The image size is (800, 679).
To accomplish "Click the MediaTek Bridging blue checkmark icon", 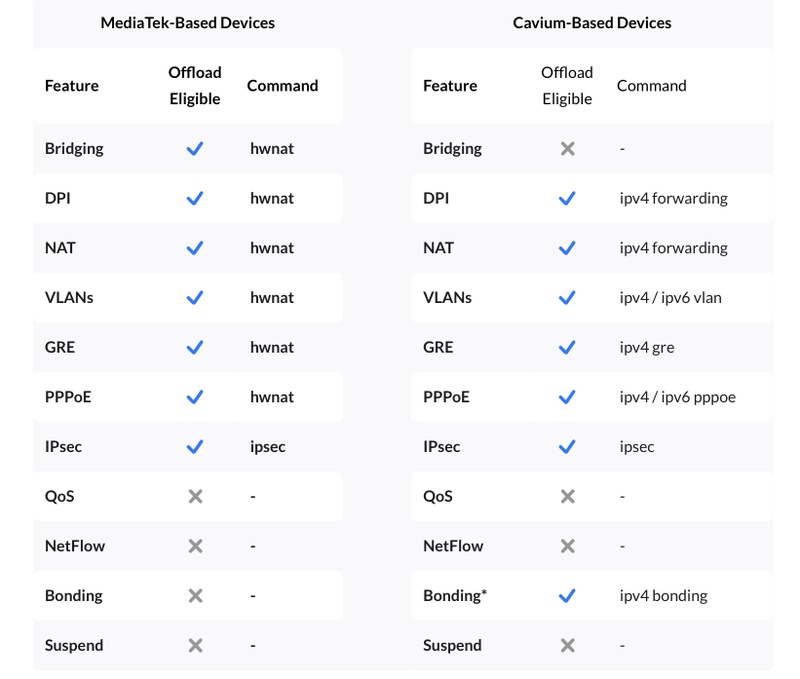I will (x=195, y=148).
